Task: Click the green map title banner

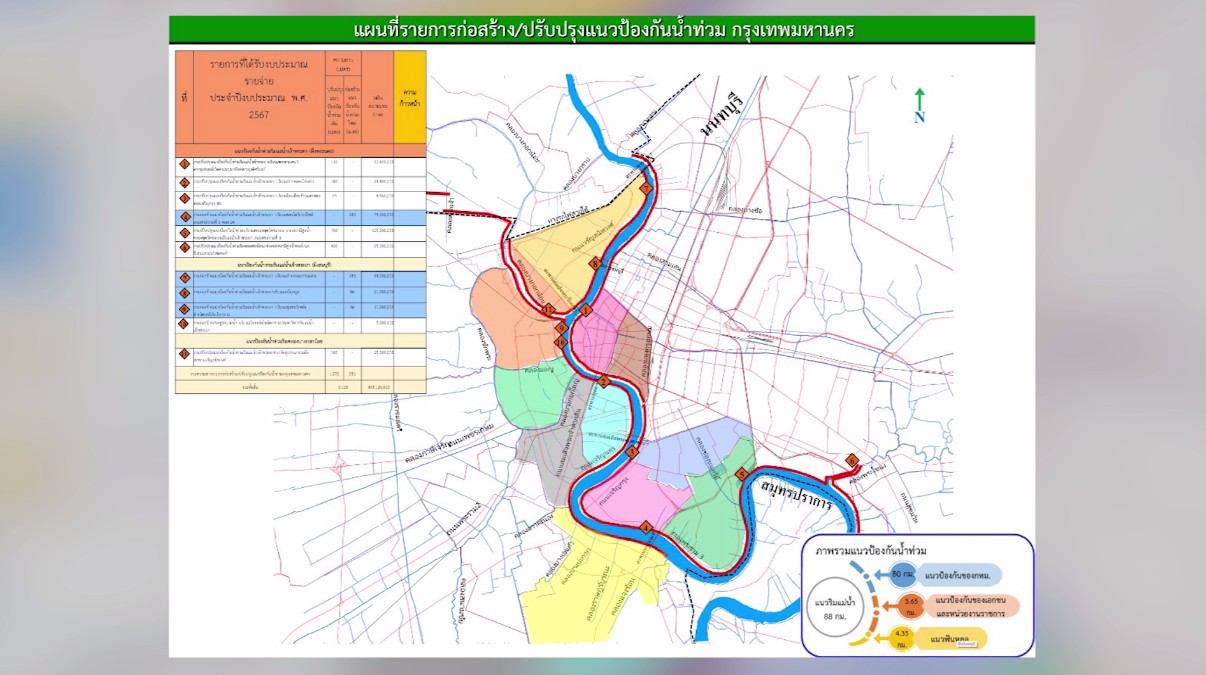Action: point(601,30)
